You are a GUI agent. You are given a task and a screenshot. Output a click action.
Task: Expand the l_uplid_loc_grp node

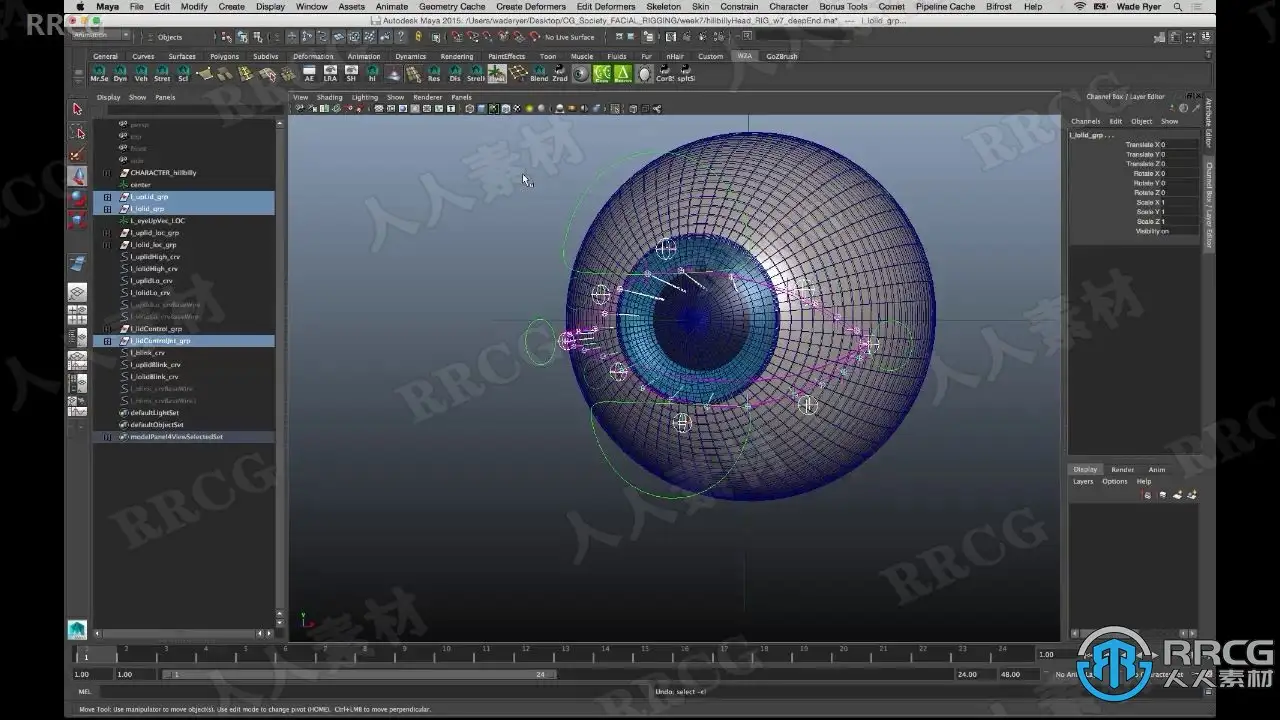pos(107,233)
